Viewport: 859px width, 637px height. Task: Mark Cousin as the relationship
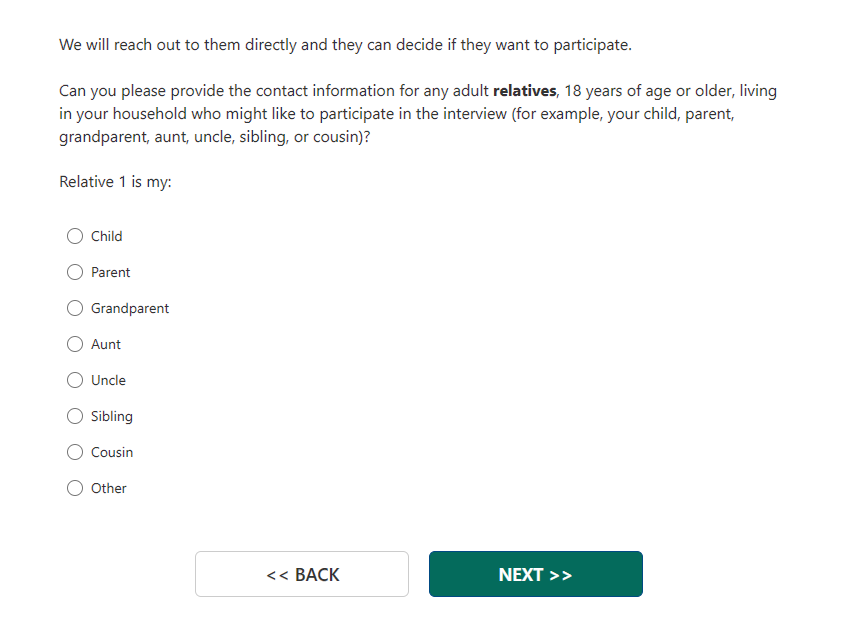(75, 452)
